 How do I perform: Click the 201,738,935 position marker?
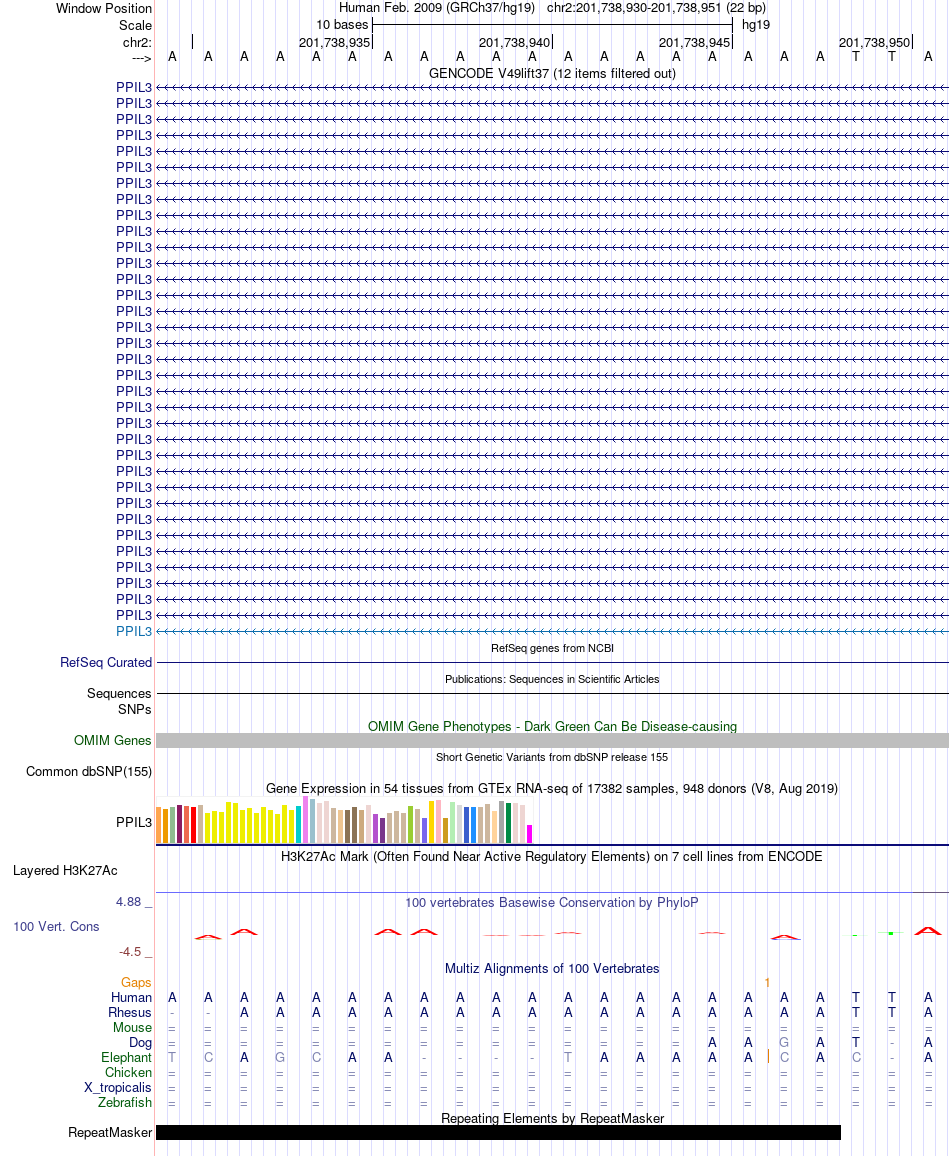[x=335, y=43]
